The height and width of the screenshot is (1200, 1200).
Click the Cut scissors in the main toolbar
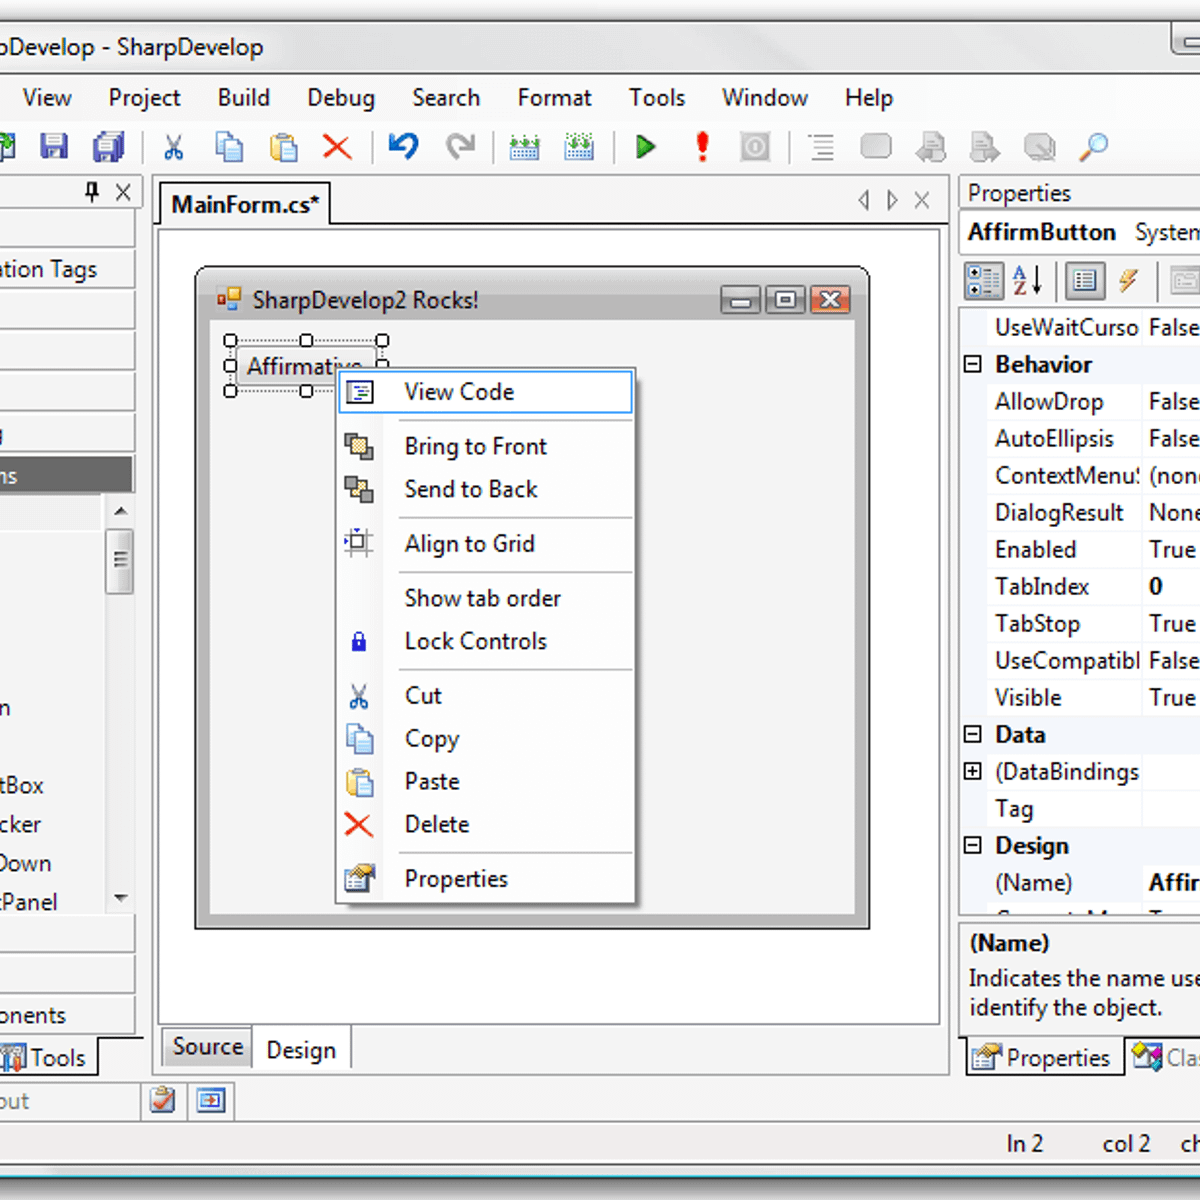click(174, 148)
